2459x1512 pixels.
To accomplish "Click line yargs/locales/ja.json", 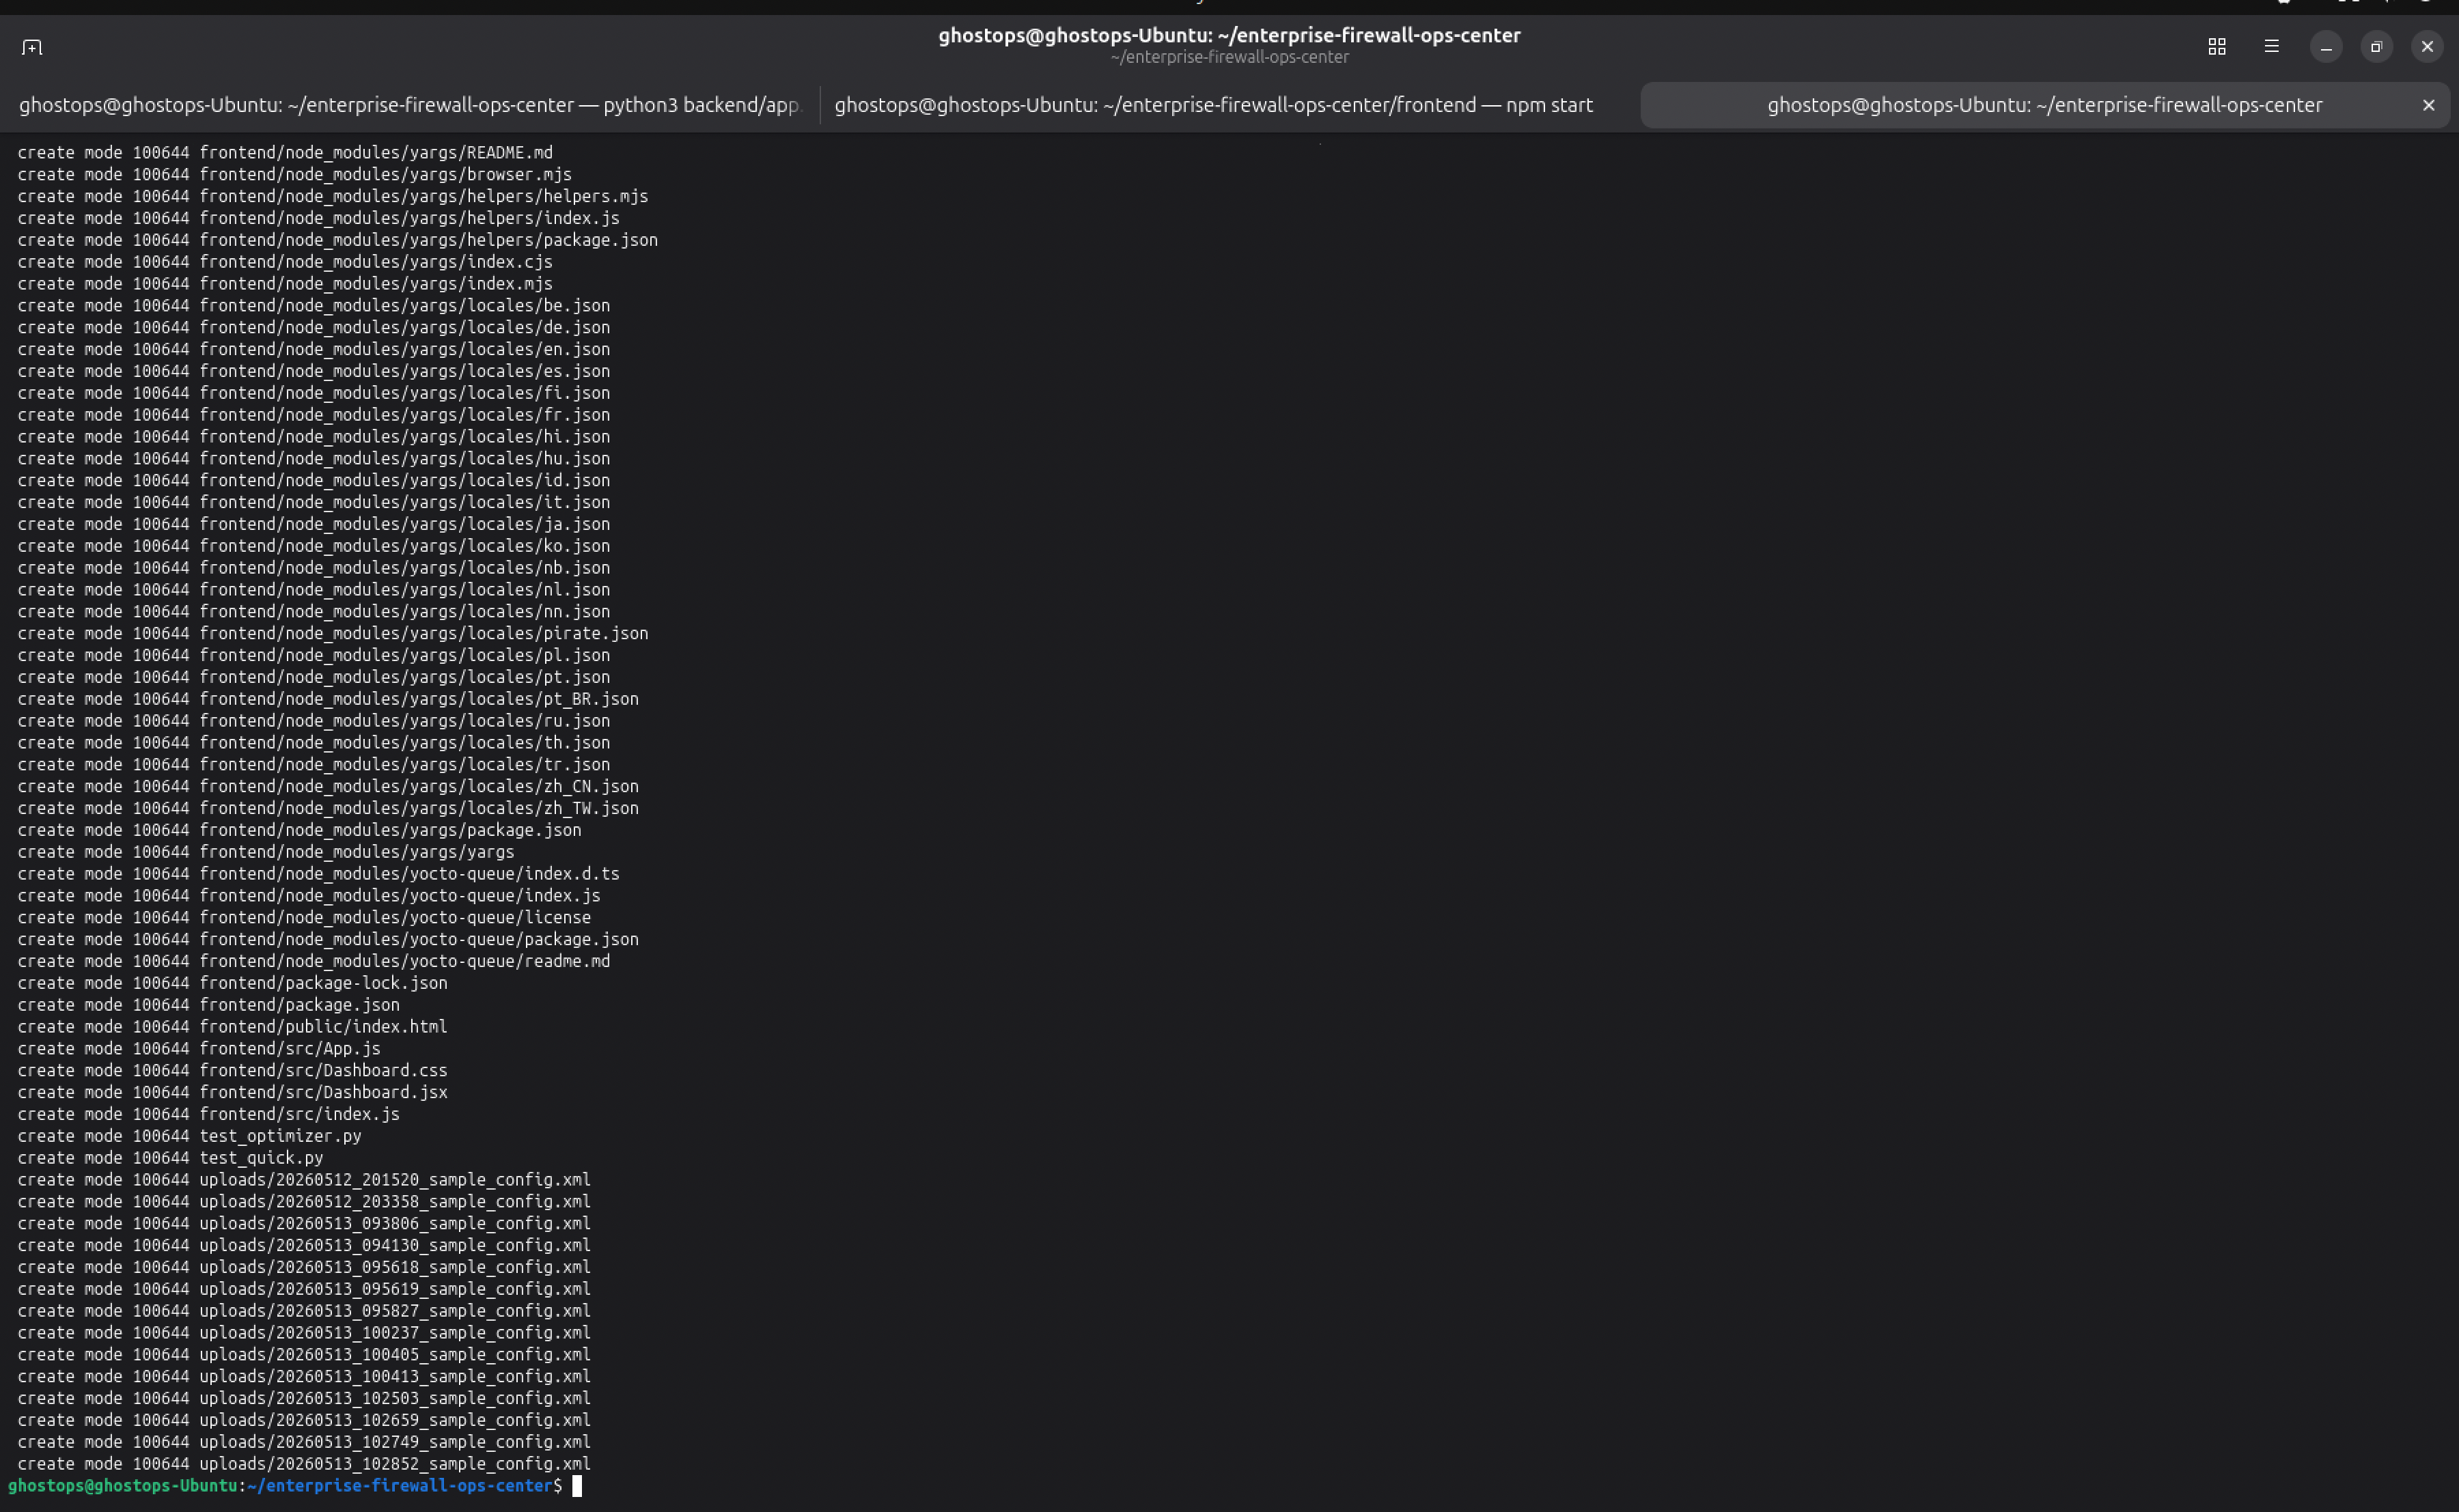I will pyautogui.click(x=314, y=525).
